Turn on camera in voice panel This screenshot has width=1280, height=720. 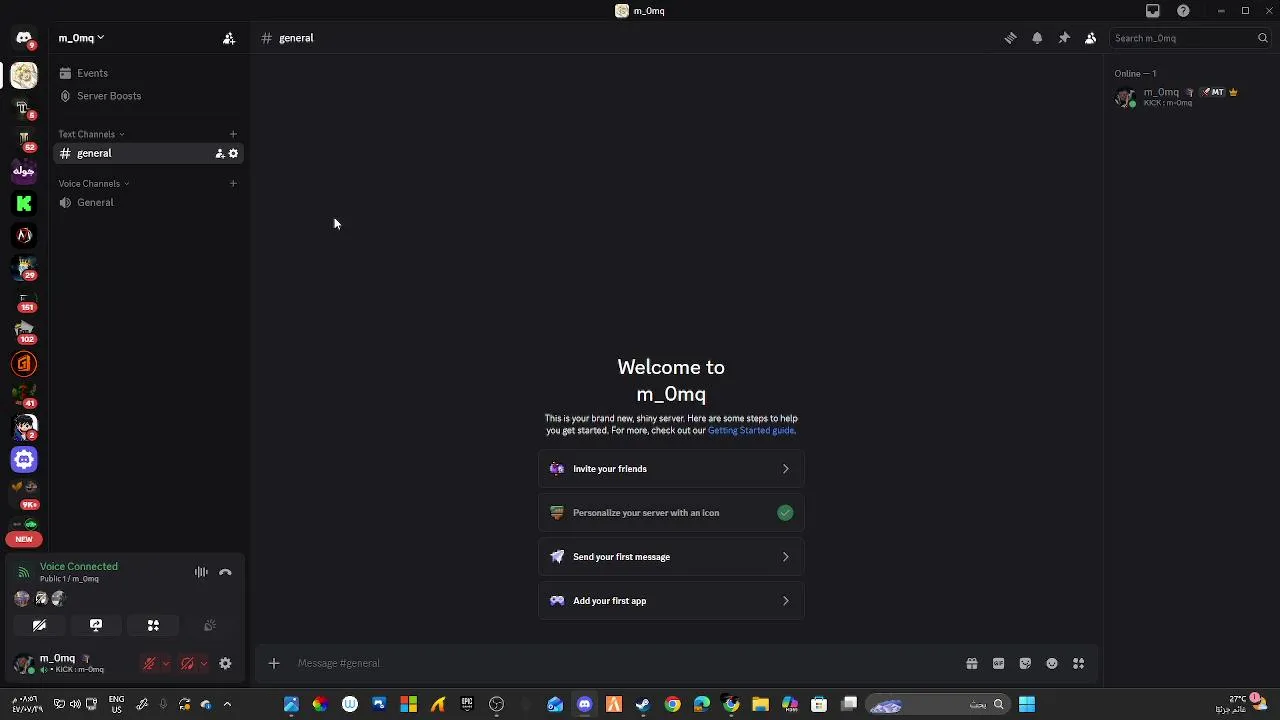[39, 625]
